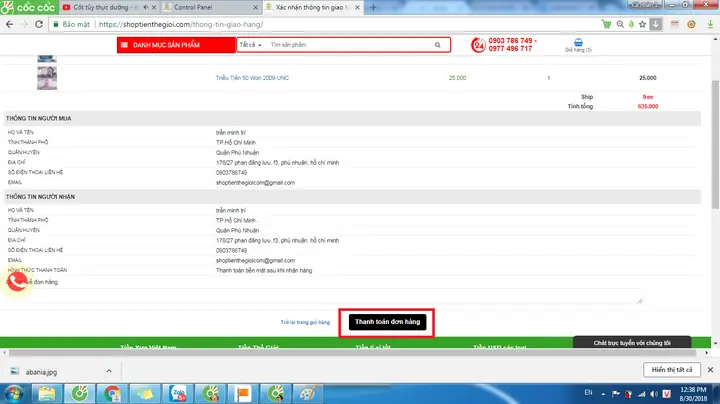Click the address bar URL field
This screenshot has height=404, width=720.
pos(321,24)
